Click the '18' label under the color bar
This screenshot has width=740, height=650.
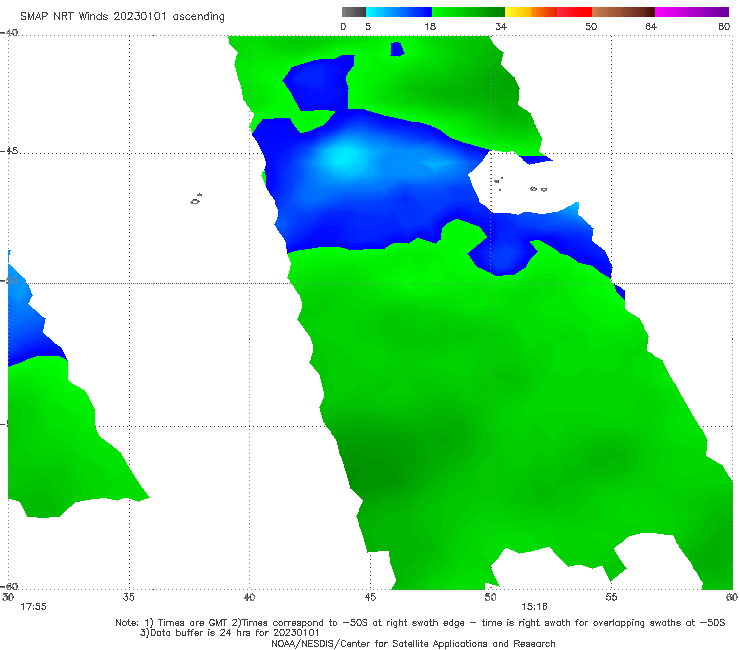[430, 27]
